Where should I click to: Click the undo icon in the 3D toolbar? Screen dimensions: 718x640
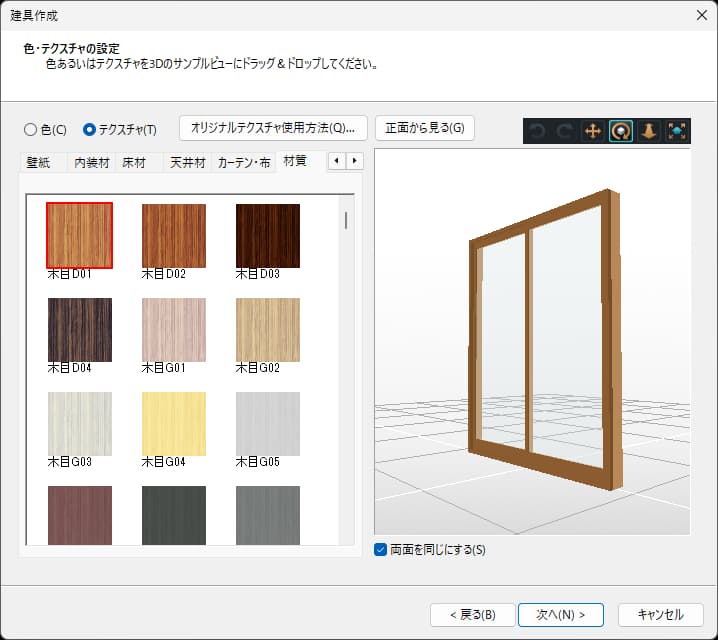click(x=537, y=131)
